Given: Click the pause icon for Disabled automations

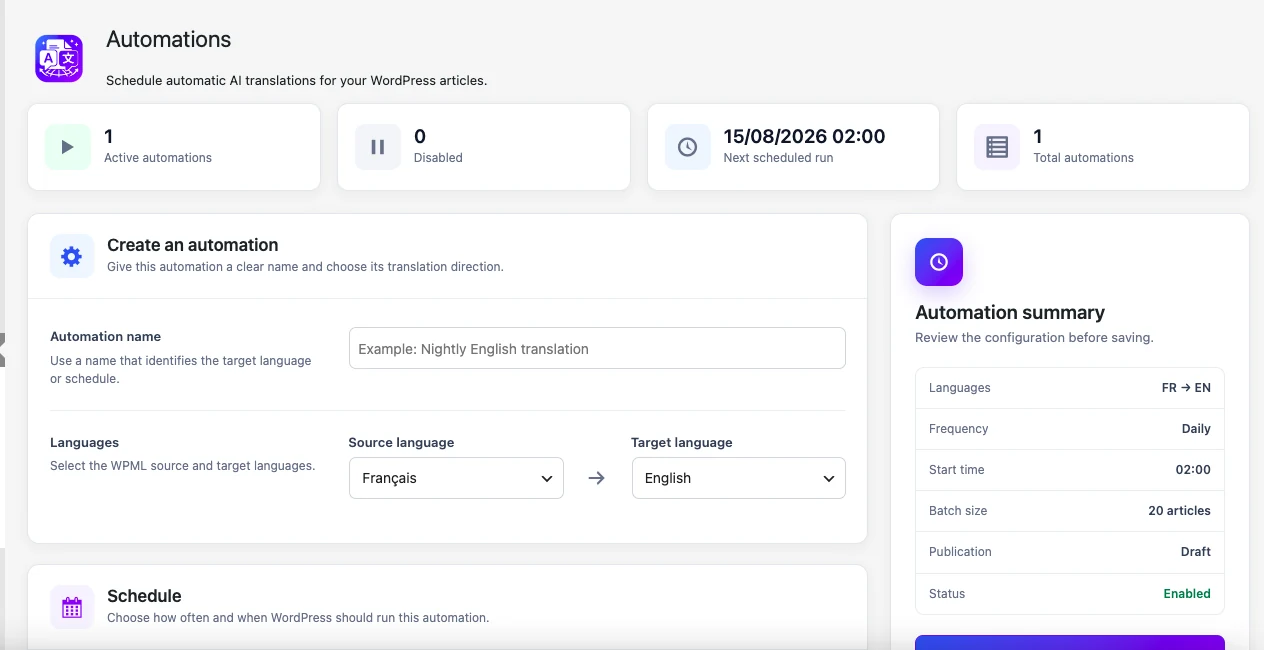Looking at the screenshot, I should pyautogui.click(x=378, y=147).
